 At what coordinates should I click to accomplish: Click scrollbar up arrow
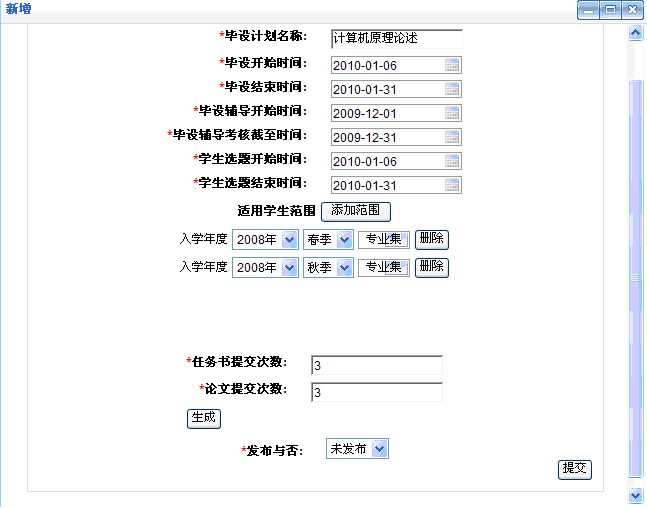635,33
